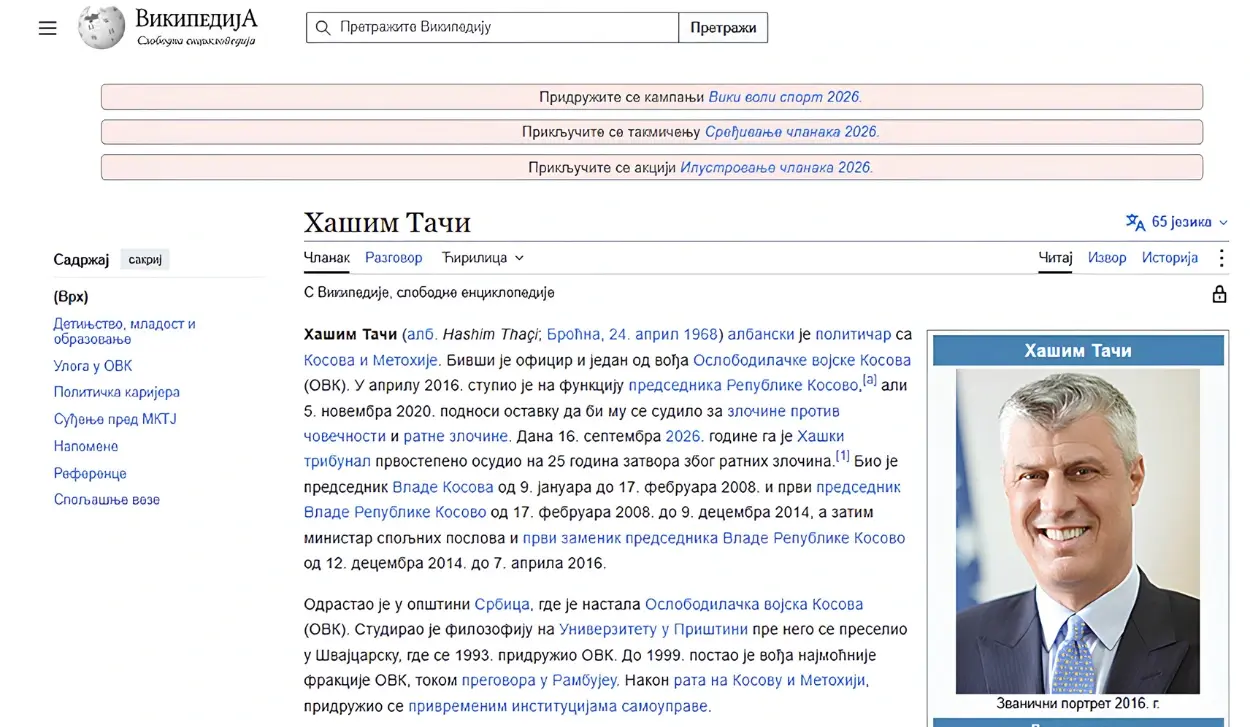Open the Бројна birthplace link
This screenshot has width=1250, height=727.
[x=574, y=334]
